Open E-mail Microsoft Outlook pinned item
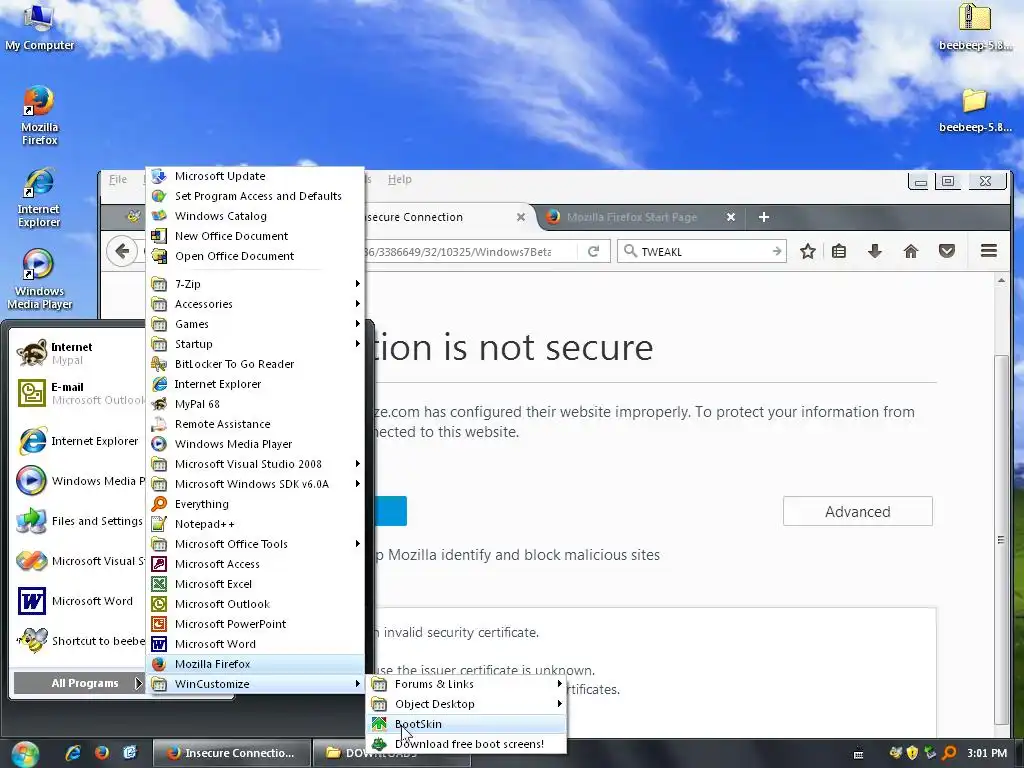This screenshot has height=768, width=1024. coord(78,393)
